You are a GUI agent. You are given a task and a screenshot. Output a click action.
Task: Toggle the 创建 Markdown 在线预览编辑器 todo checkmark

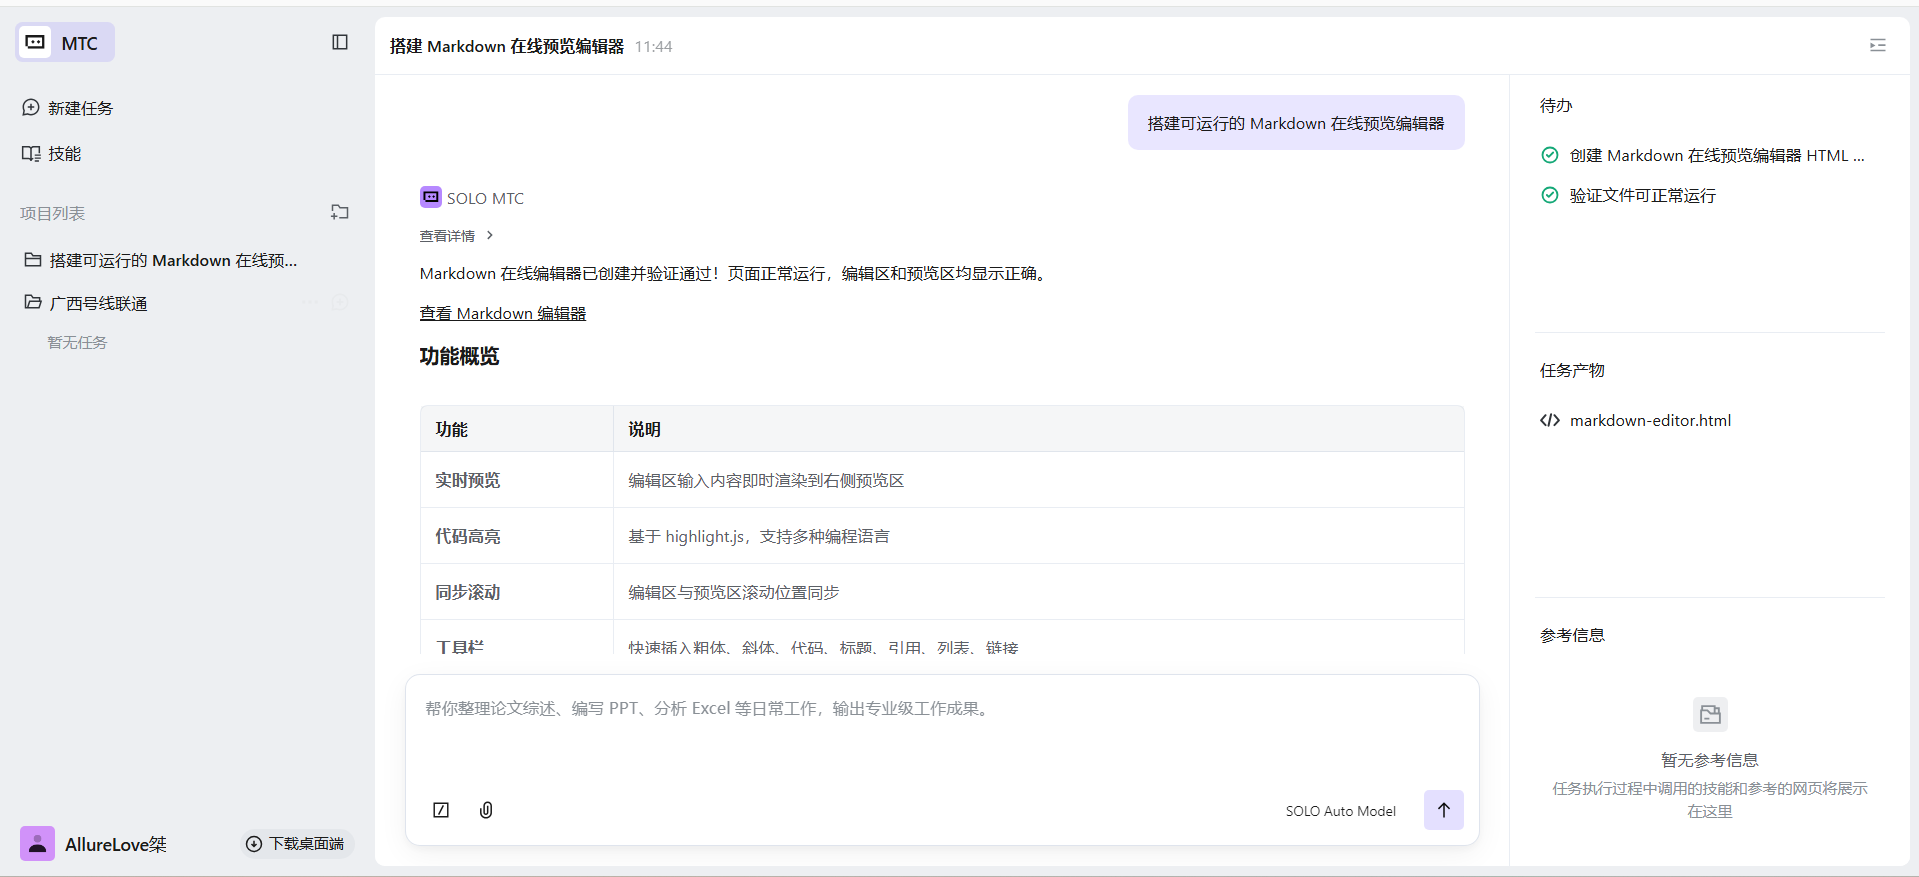(x=1550, y=155)
